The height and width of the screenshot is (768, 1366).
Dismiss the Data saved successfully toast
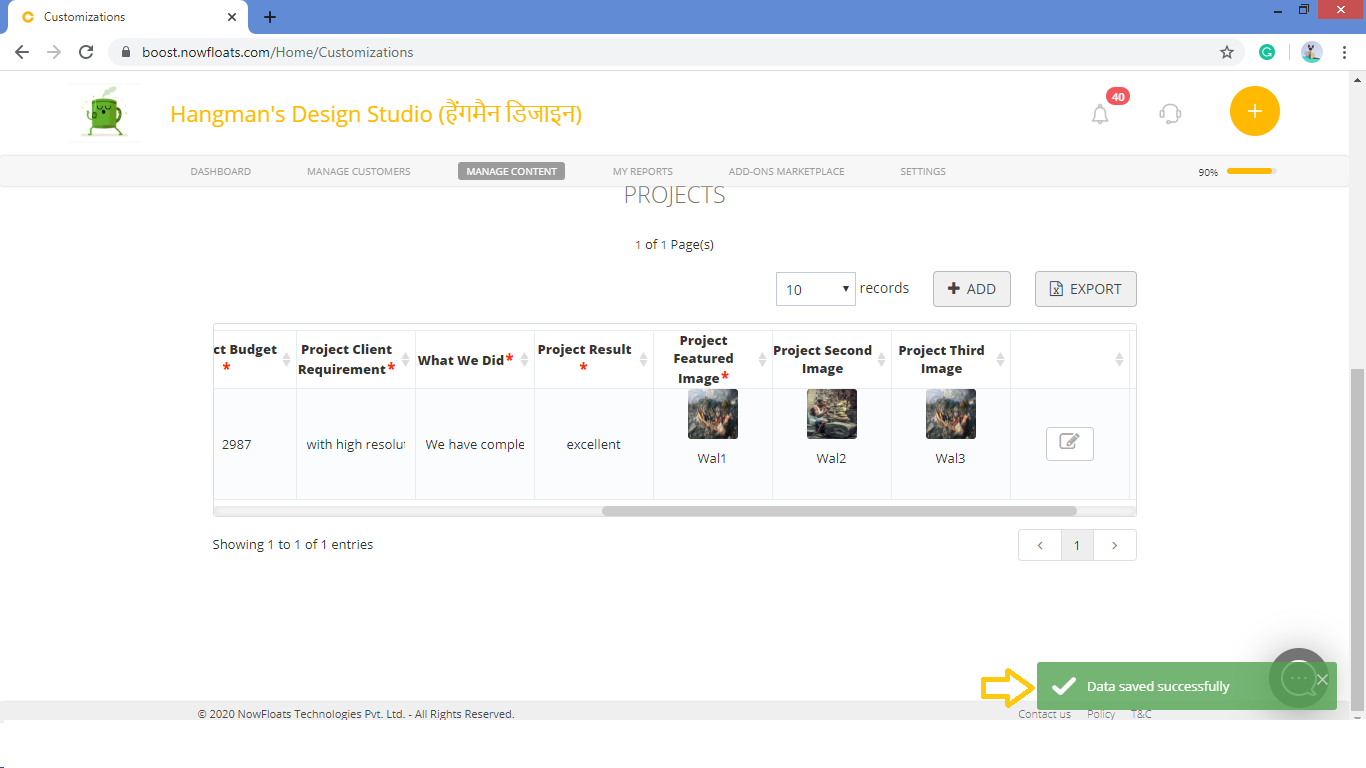(x=1322, y=679)
